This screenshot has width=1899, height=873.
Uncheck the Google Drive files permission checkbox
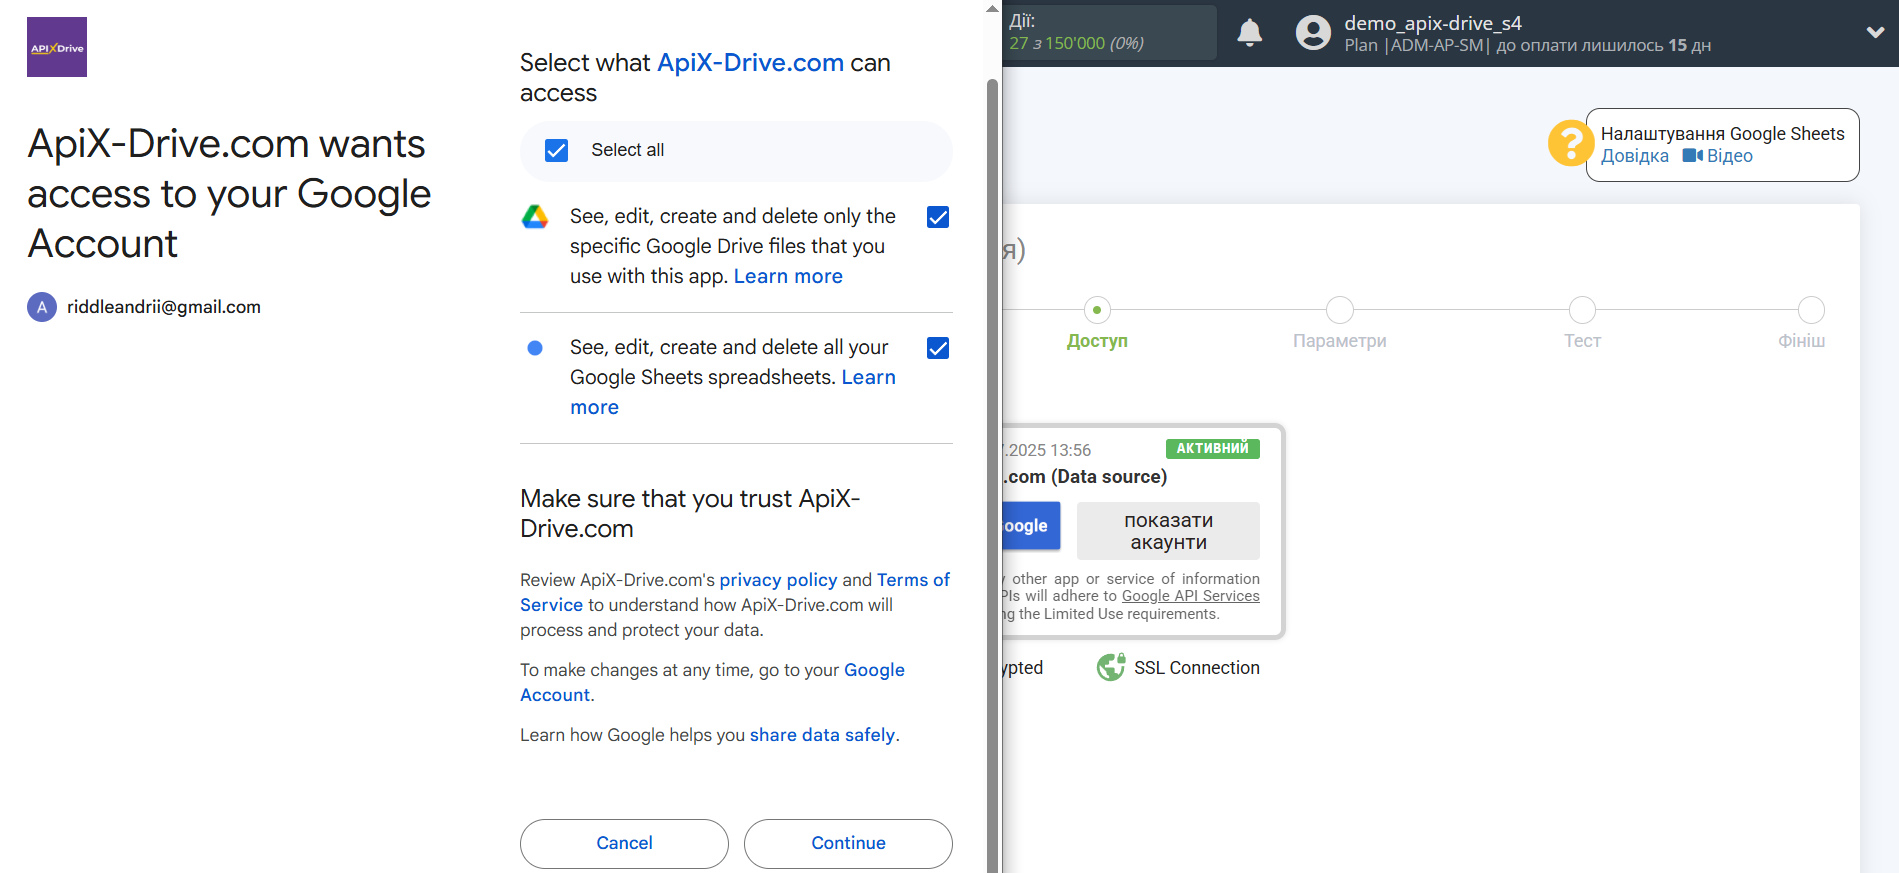click(938, 217)
